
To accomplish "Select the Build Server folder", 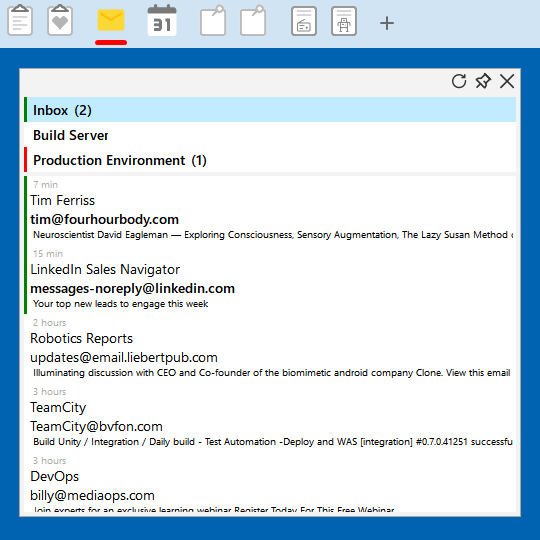I will pos(270,135).
